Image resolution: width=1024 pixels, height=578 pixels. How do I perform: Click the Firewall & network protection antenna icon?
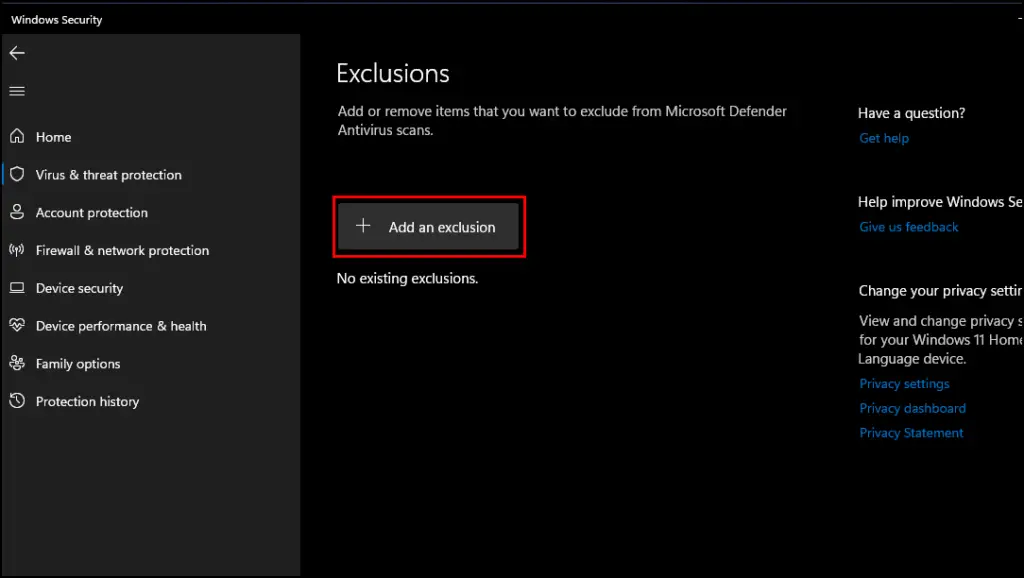point(17,250)
